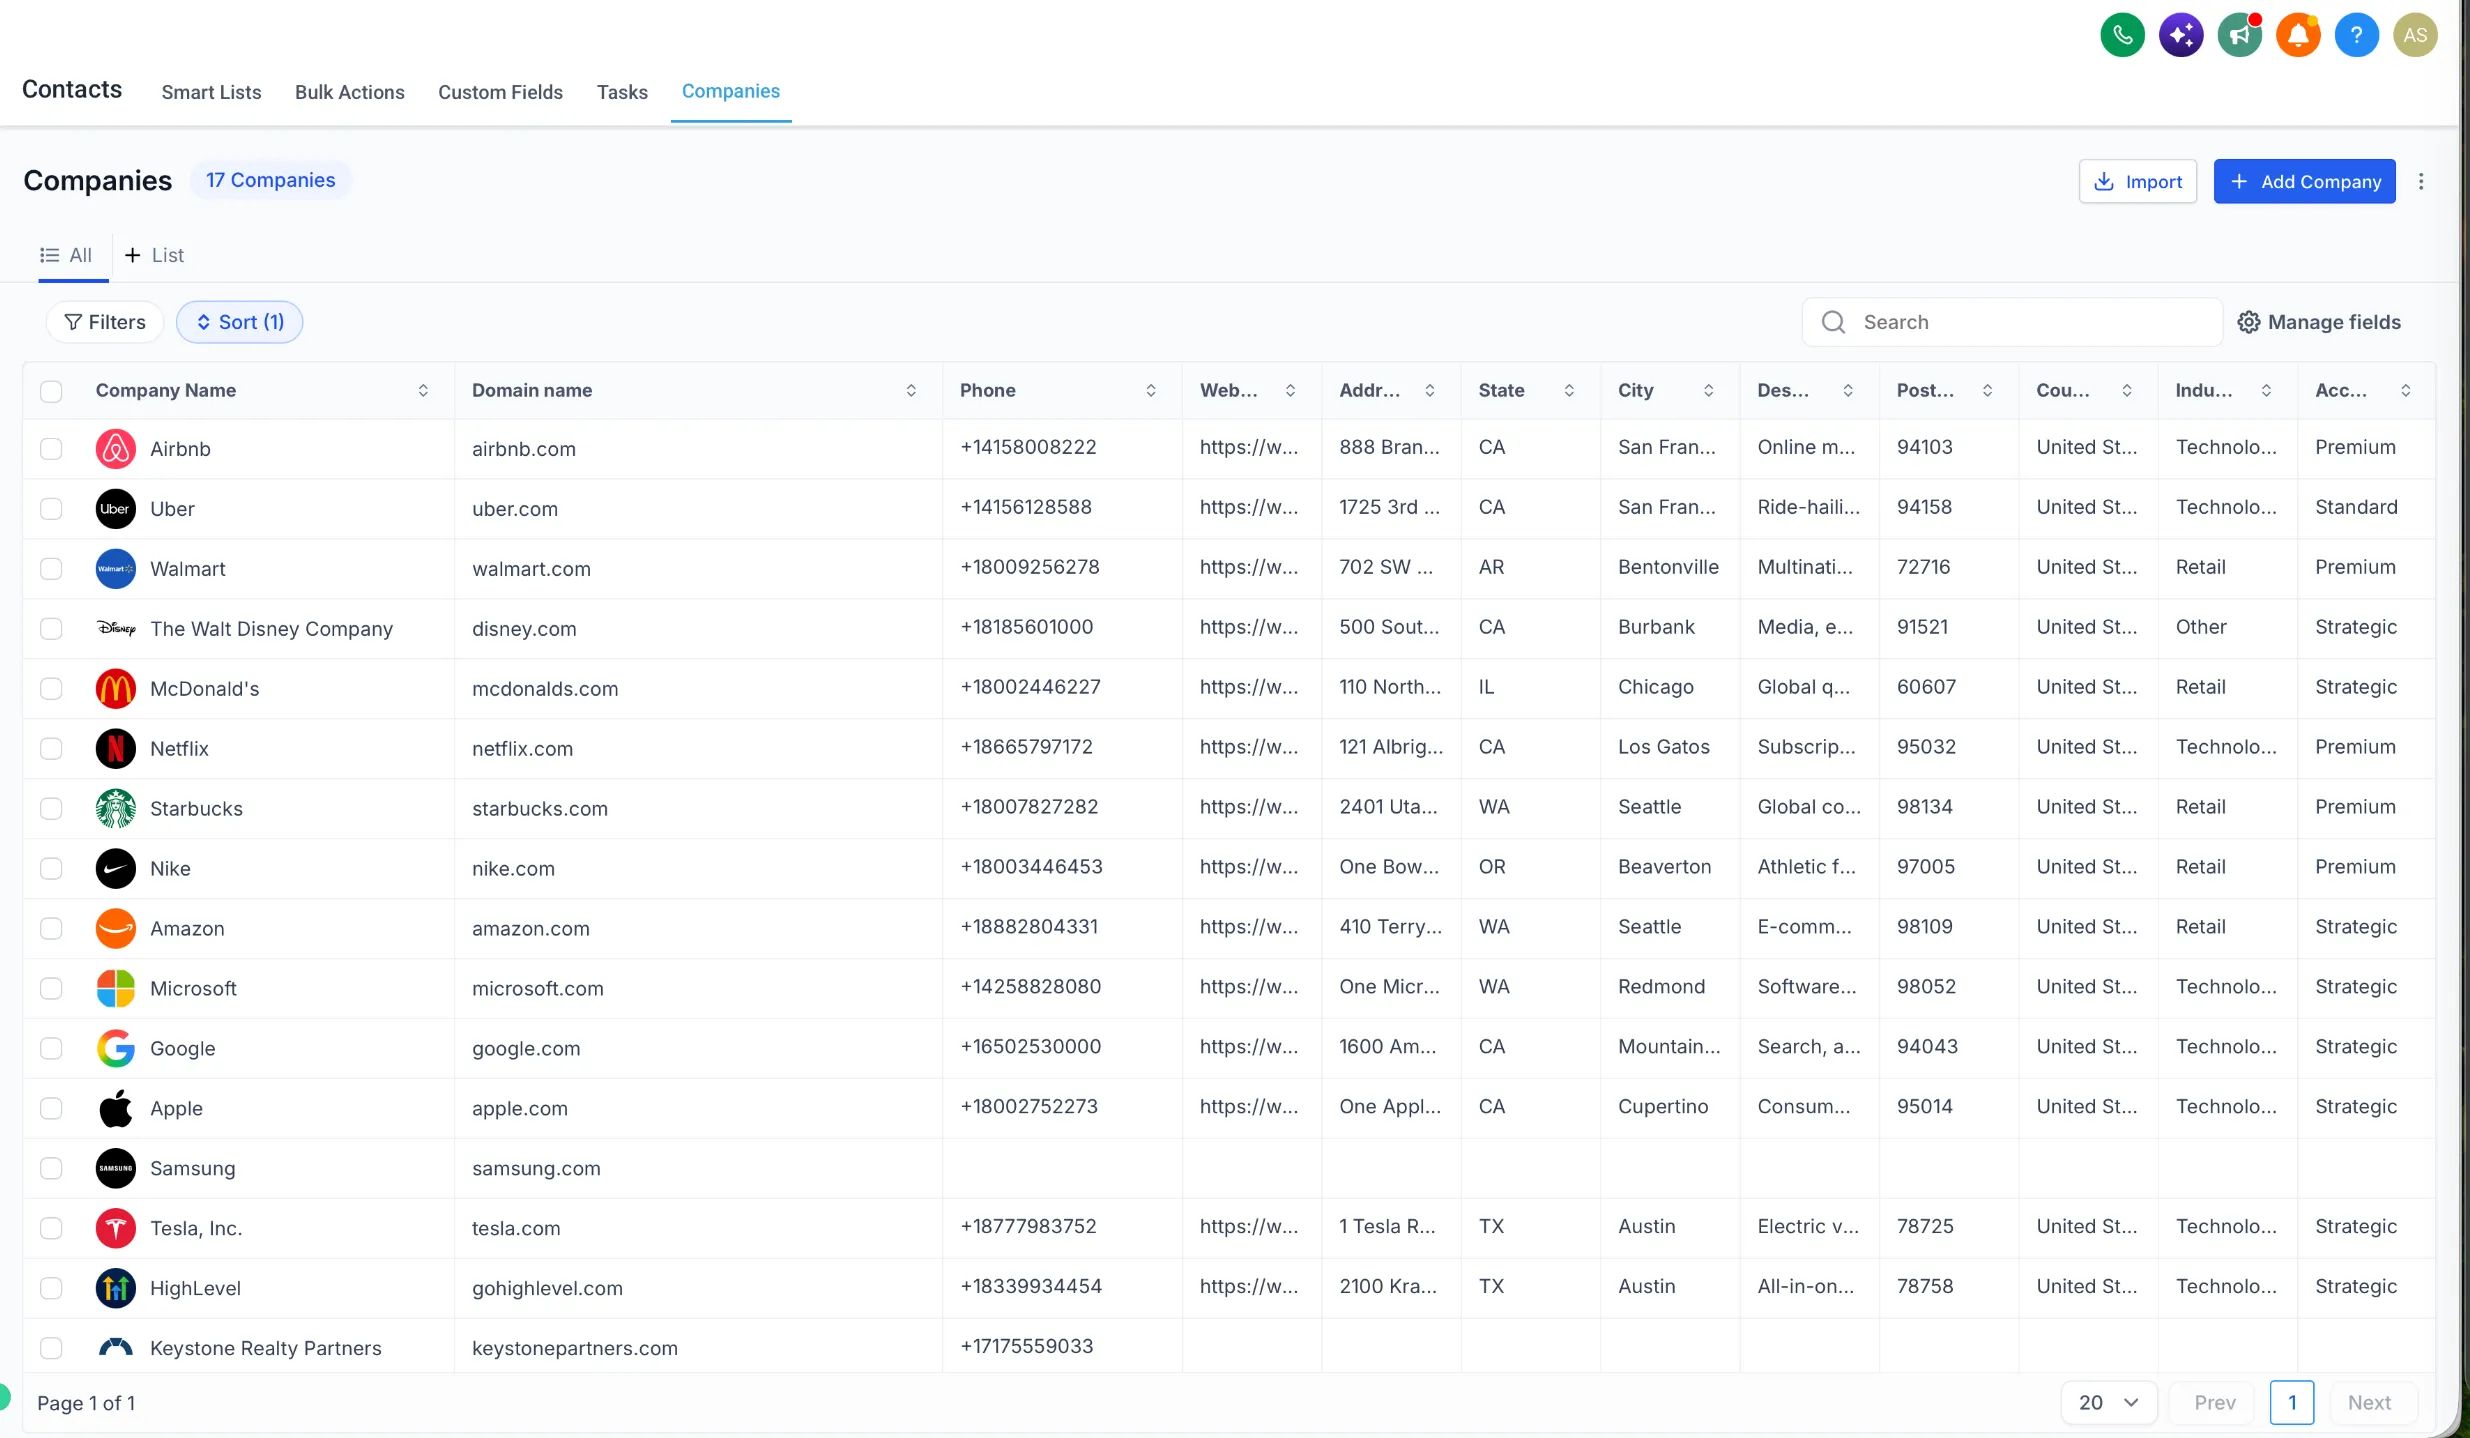Image resolution: width=2470 pixels, height=1438 pixels.
Task: Click the Netflix company logo
Action: [116, 749]
